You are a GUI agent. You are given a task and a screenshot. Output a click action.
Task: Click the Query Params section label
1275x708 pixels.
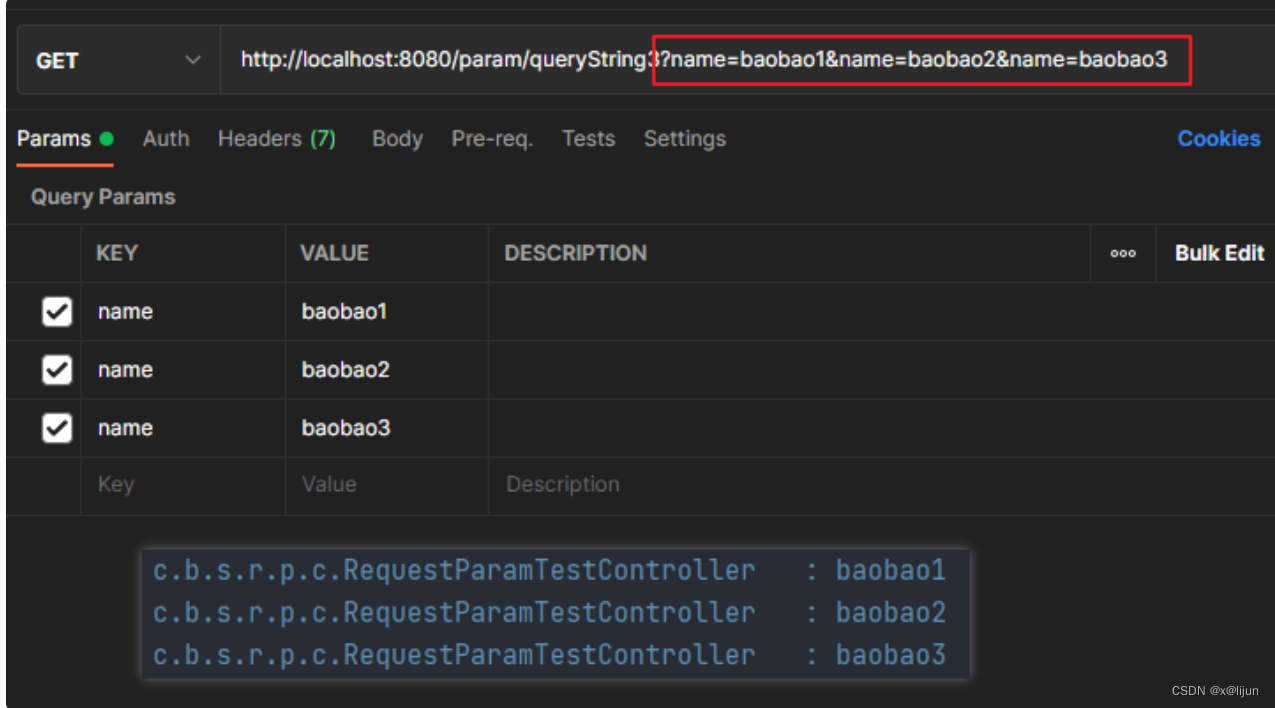click(x=101, y=196)
